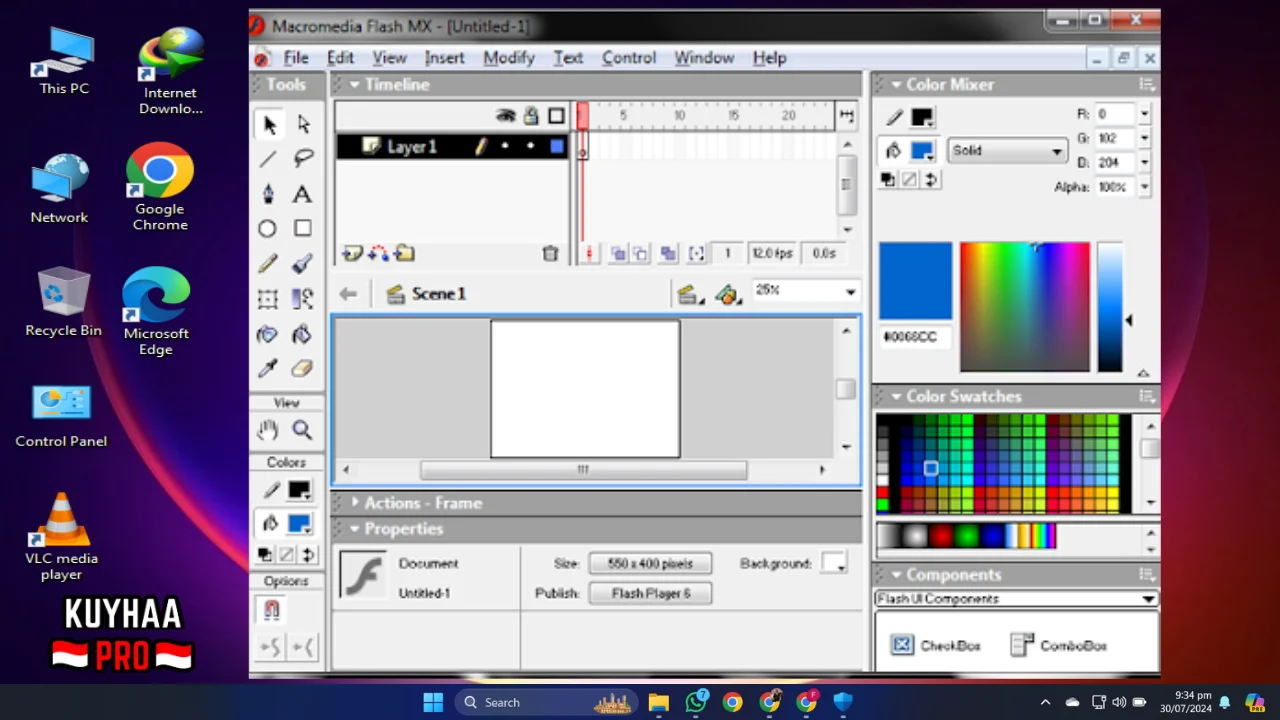This screenshot has height=720, width=1280.
Task: Click Insert Layer Folder icon
Action: coord(404,254)
